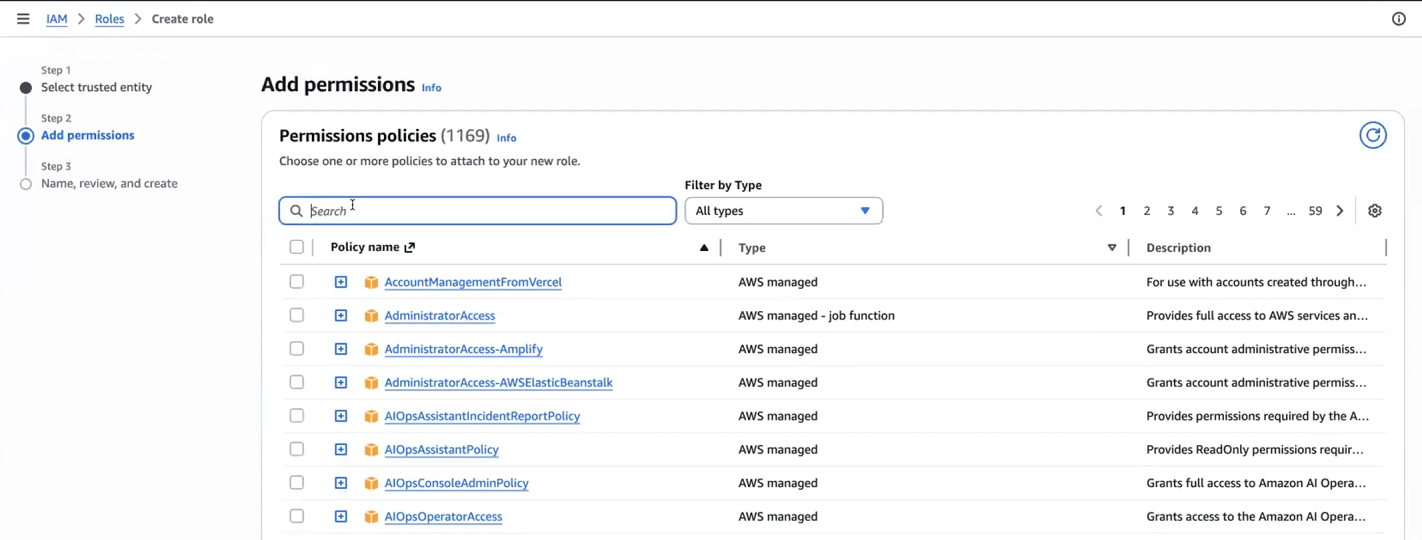Click the orange box icon for AdministratorAccess
Image resolution: width=1422 pixels, height=540 pixels.
point(371,316)
